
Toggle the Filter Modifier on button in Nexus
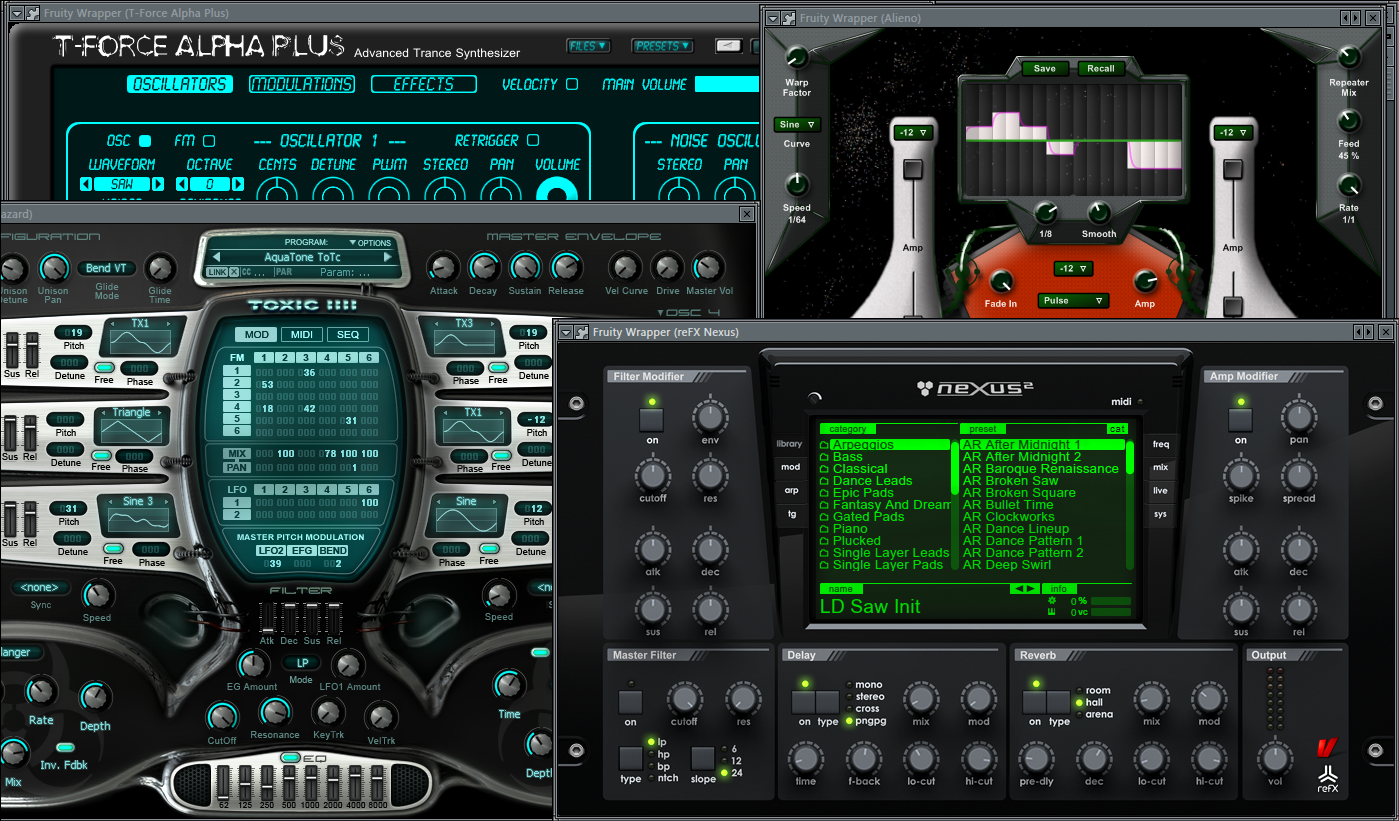652,420
